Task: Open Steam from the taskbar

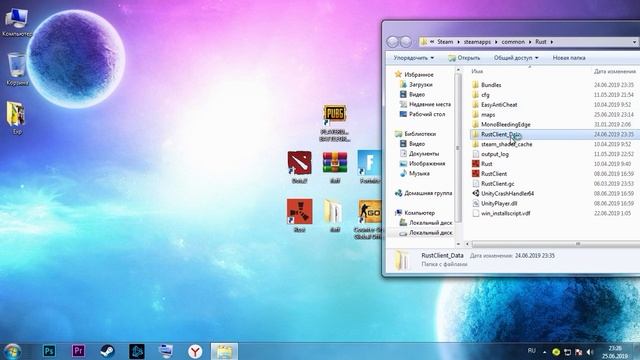Action: 107,351
